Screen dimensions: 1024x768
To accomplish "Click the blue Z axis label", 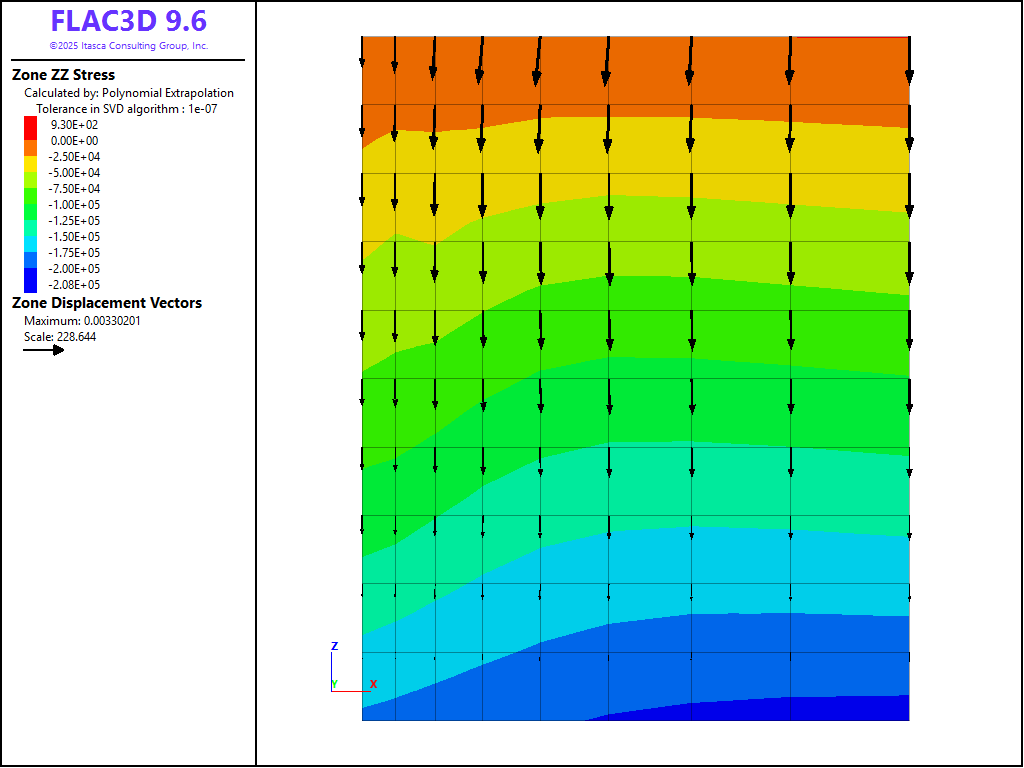I will click(334, 647).
